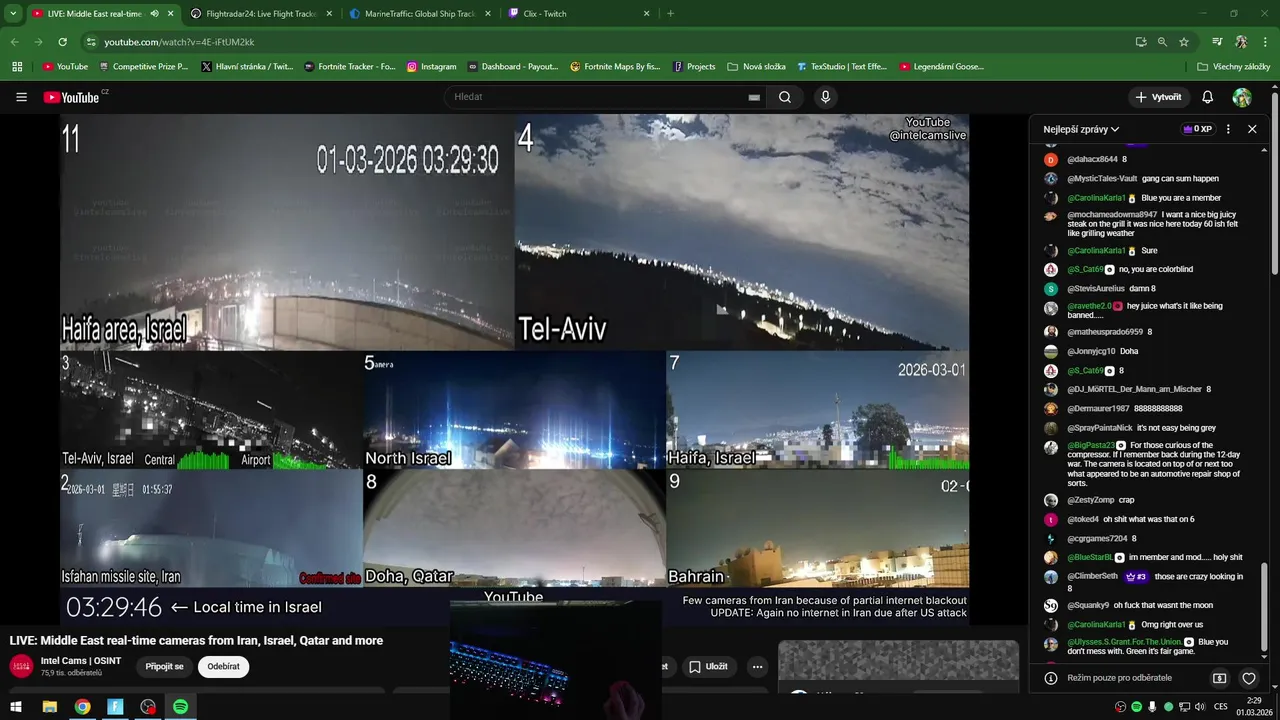1280x720 pixels.
Task: Open more video actions menu
Action: point(757,666)
